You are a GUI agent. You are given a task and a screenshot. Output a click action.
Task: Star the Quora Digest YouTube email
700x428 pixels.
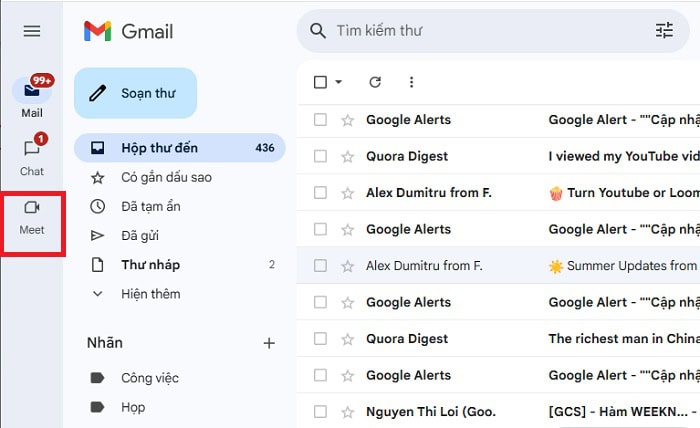coord(348,156)
